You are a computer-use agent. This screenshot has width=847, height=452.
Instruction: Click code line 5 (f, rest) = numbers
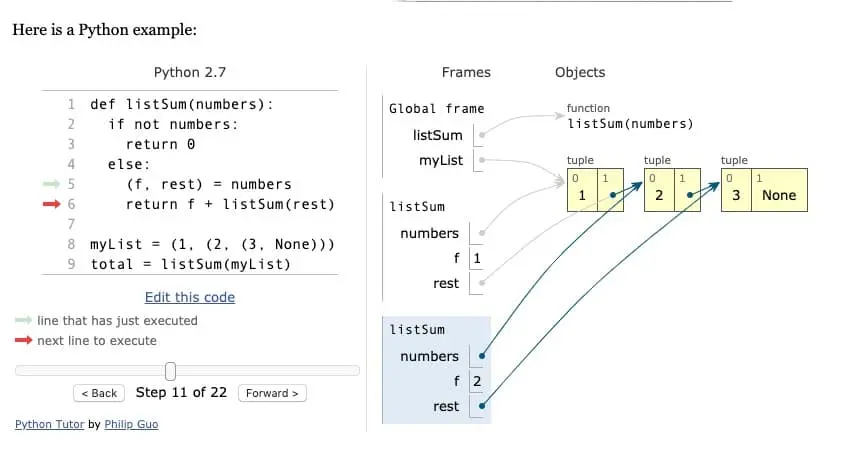(x=209, y=184)
